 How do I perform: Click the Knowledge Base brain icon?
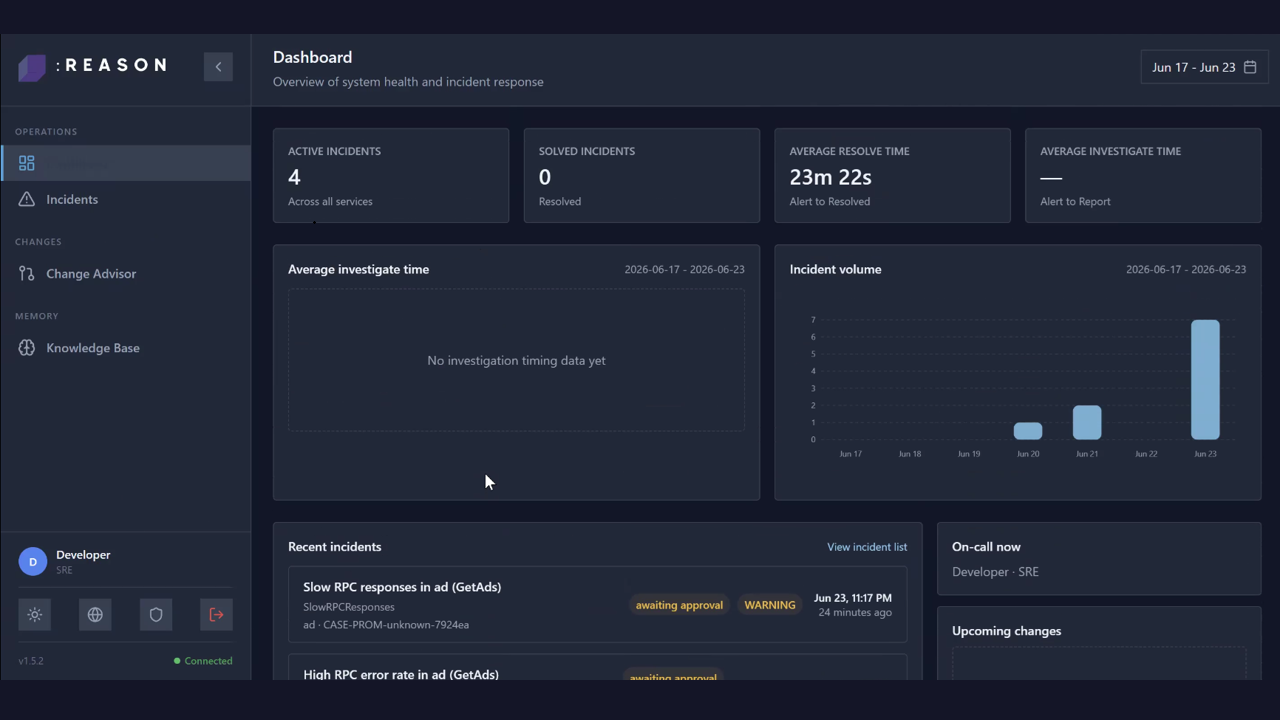tap(27, 348)
